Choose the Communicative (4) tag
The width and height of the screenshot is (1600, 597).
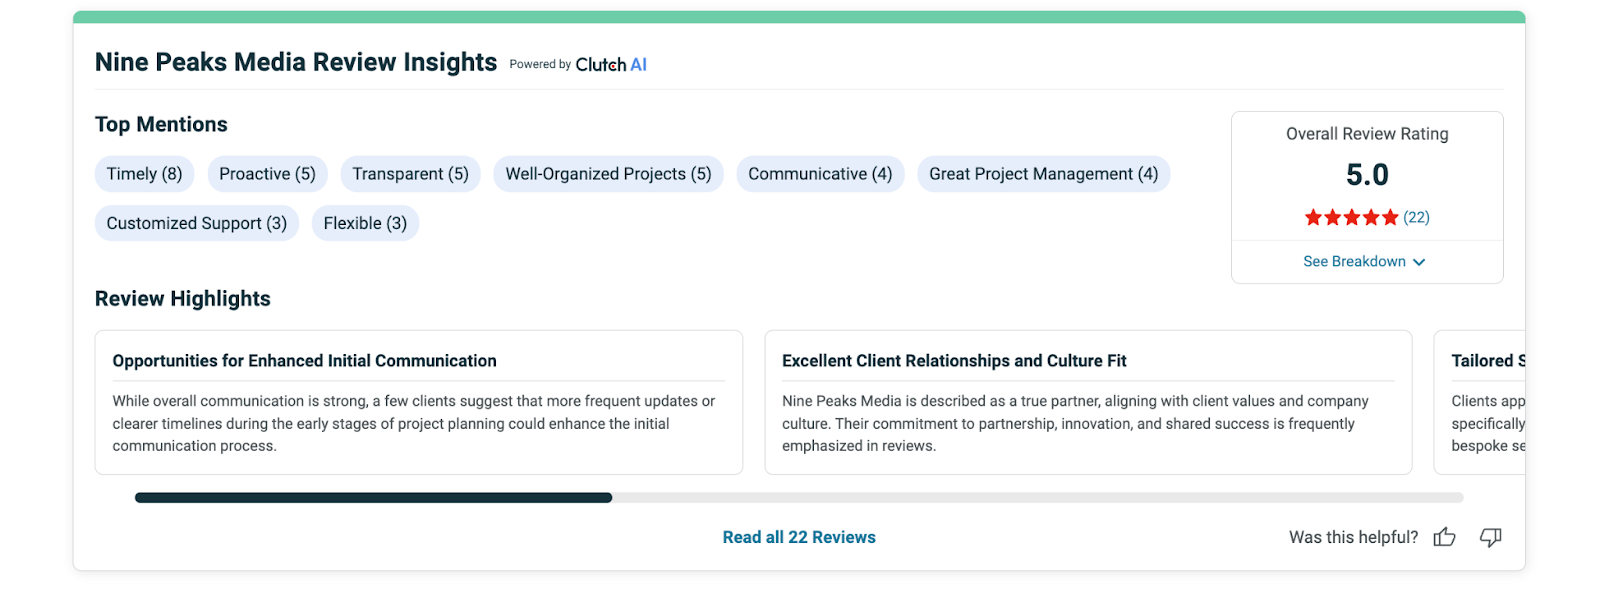tap(820, 174)
